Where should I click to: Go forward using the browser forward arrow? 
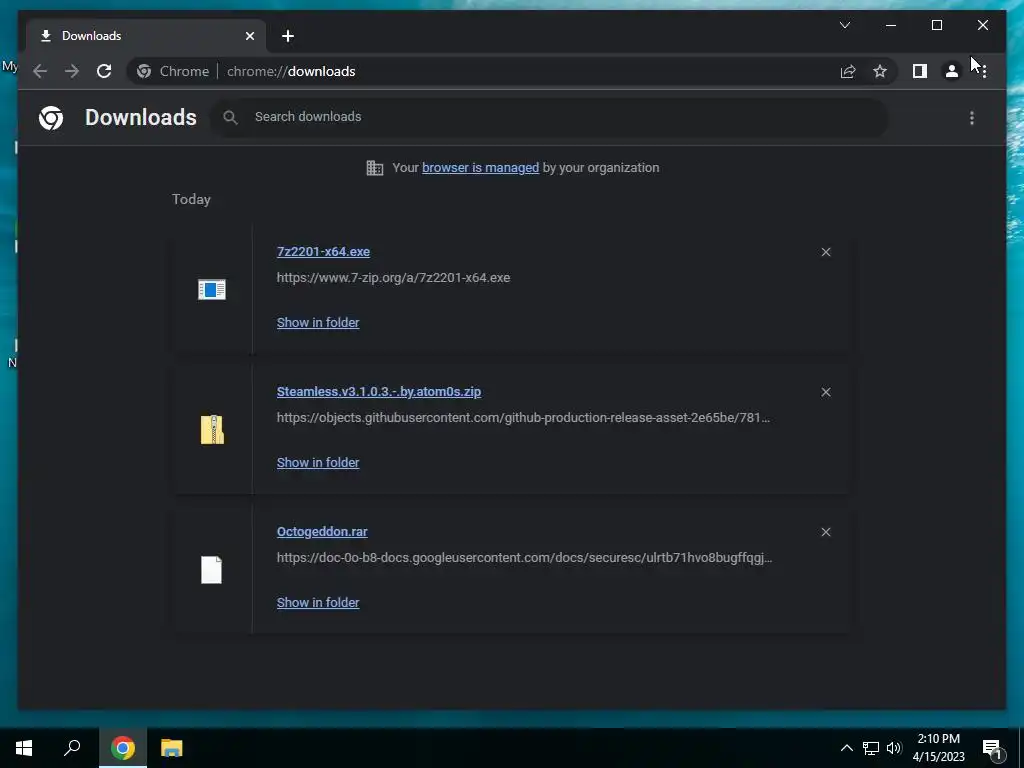pyautogui.click(x=72, y=71)
